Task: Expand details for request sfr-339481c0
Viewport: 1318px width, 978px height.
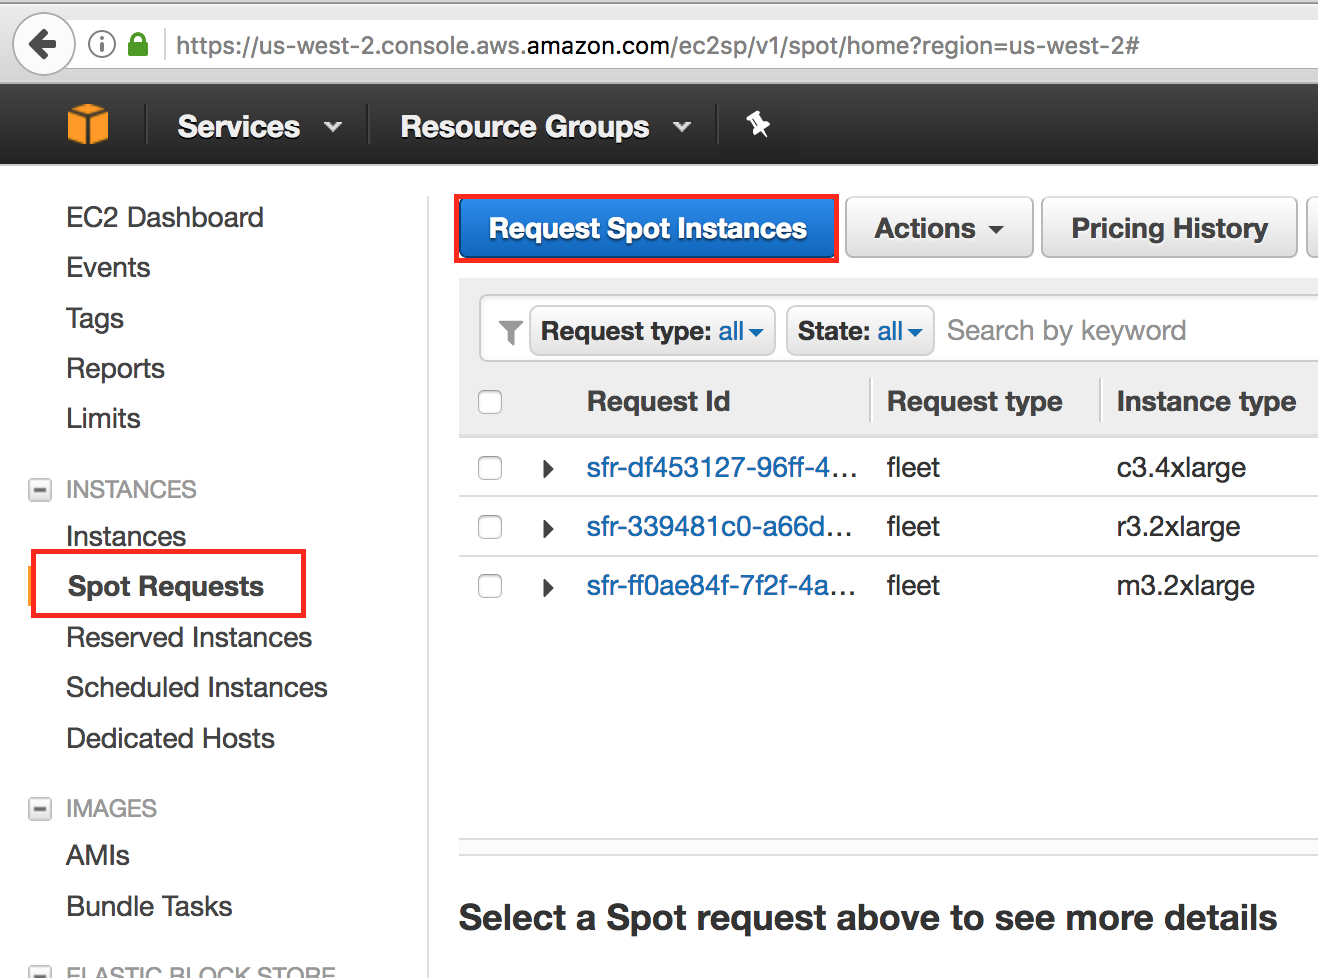Action: click(547, 527)
